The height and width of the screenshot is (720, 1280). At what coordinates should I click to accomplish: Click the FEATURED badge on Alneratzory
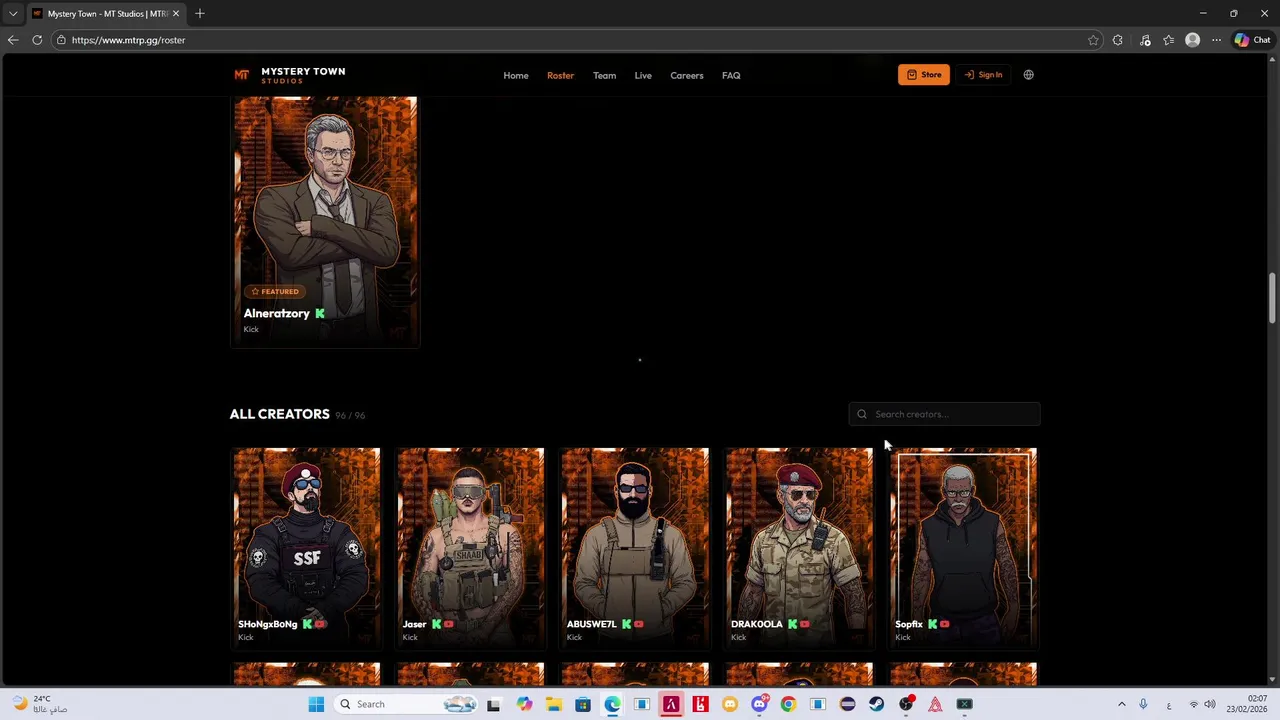pyautogui.click(x=275, y=292)
